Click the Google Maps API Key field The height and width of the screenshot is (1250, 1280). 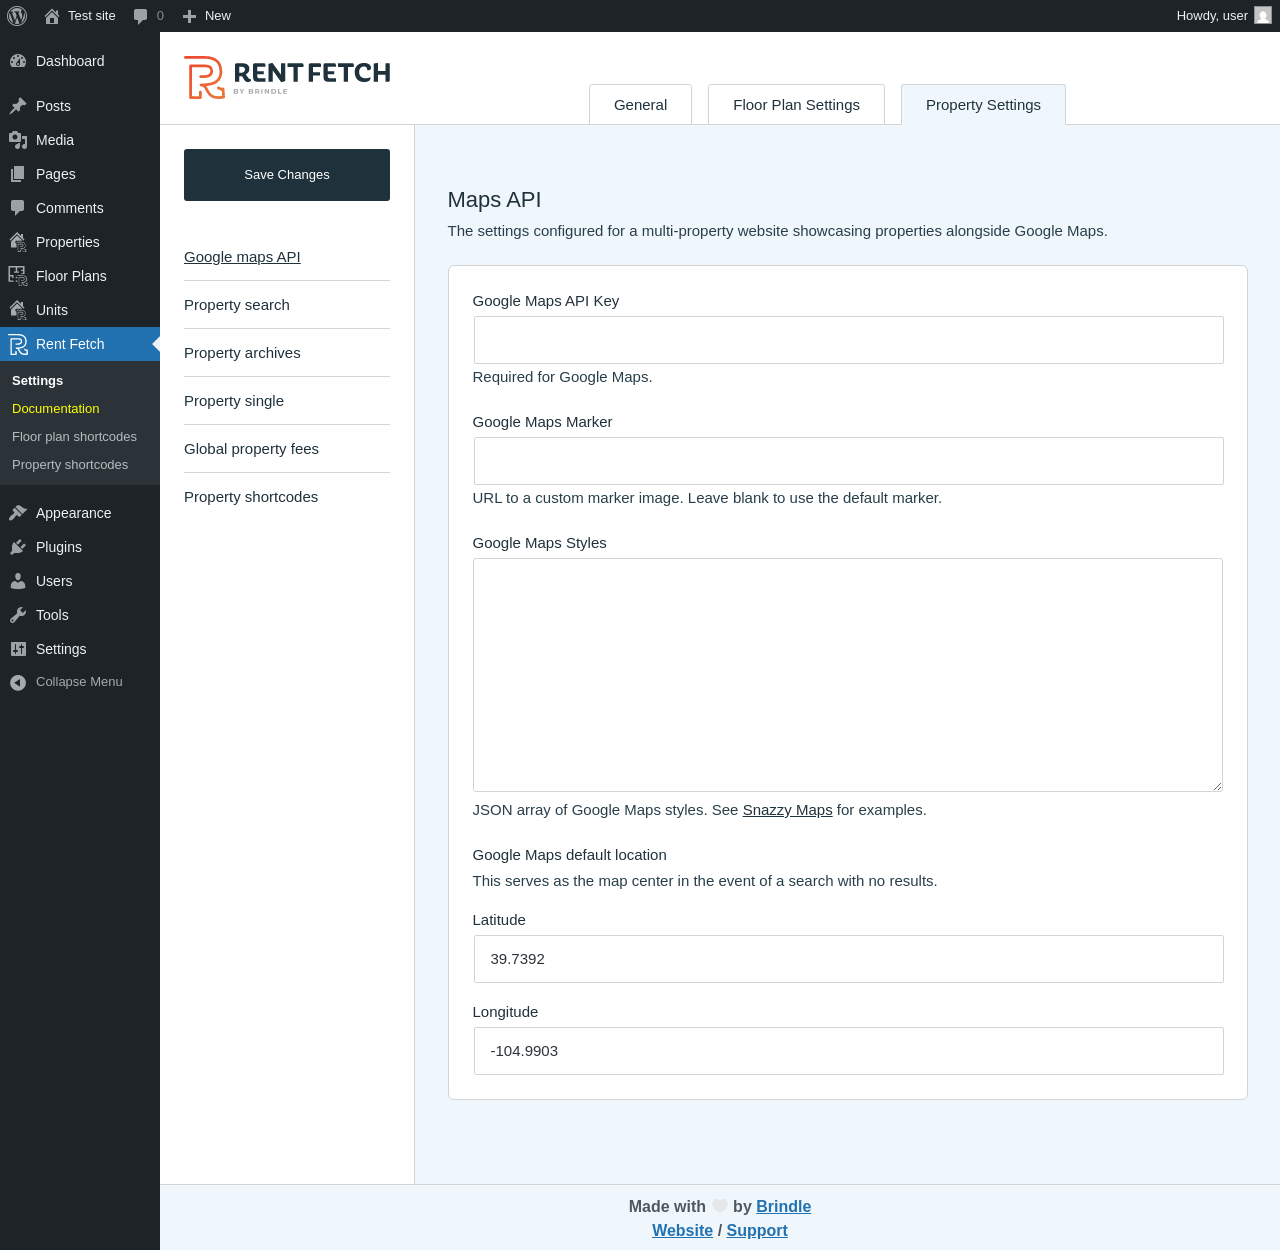(848, 340)
